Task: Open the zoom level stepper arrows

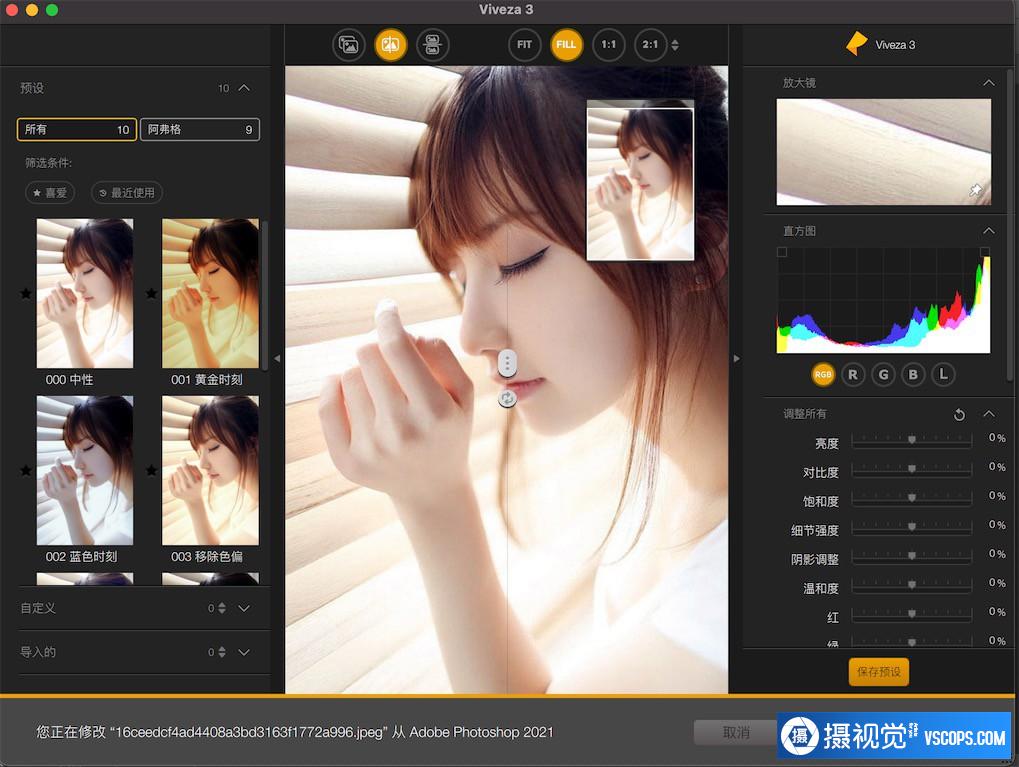Action: (x=675, y=45)
